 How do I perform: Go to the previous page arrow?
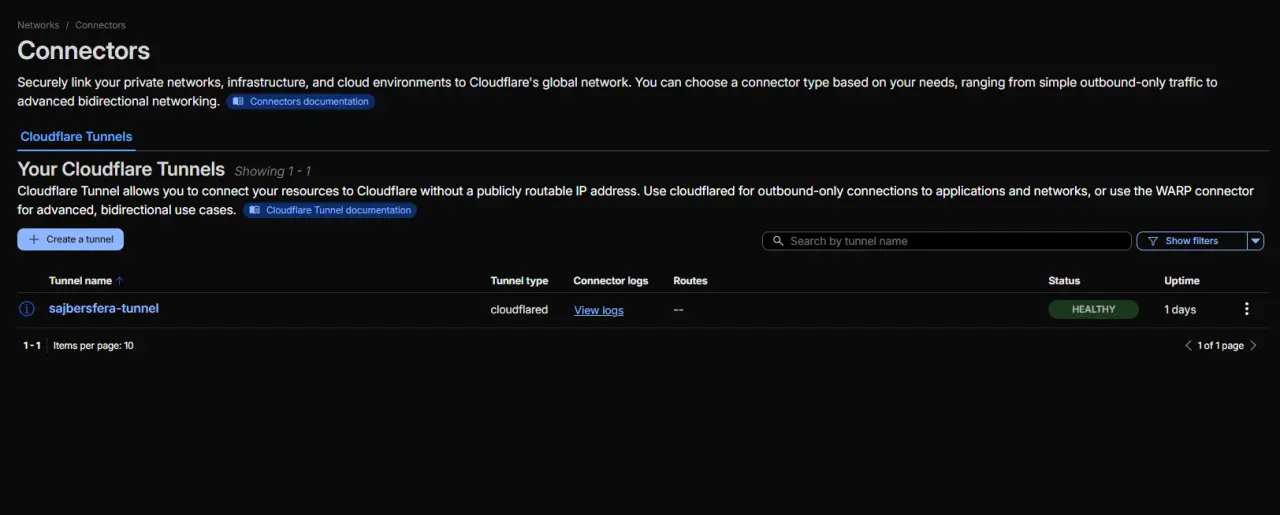coord(1188,345)
